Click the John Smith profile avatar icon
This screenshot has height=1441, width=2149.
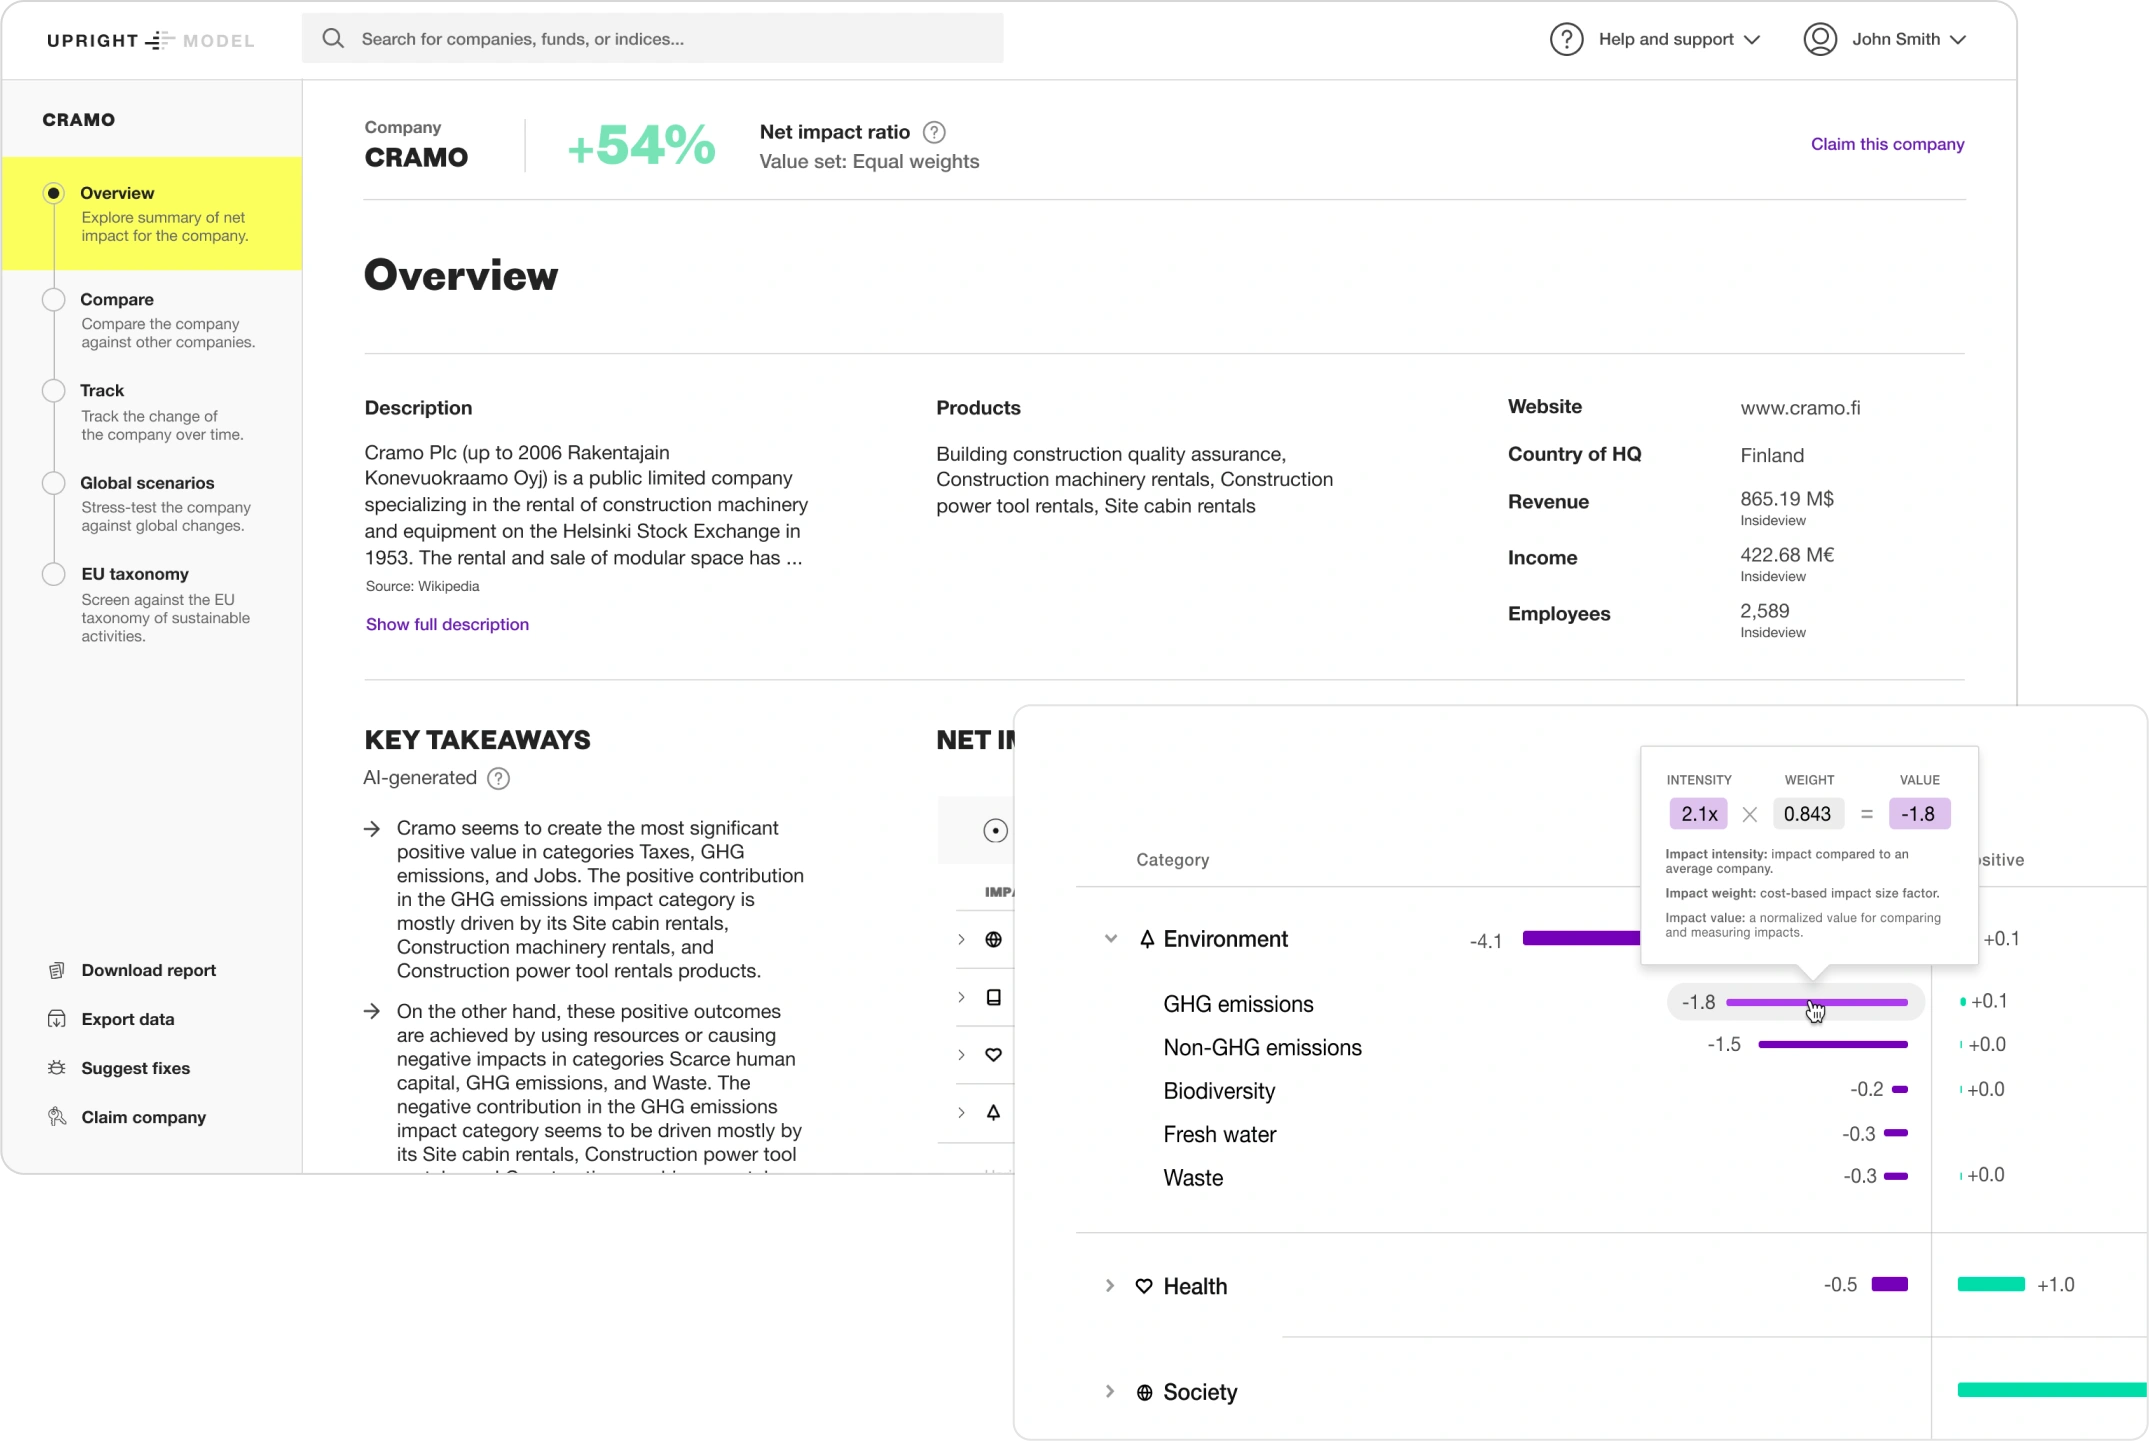tap(1820, 39)
